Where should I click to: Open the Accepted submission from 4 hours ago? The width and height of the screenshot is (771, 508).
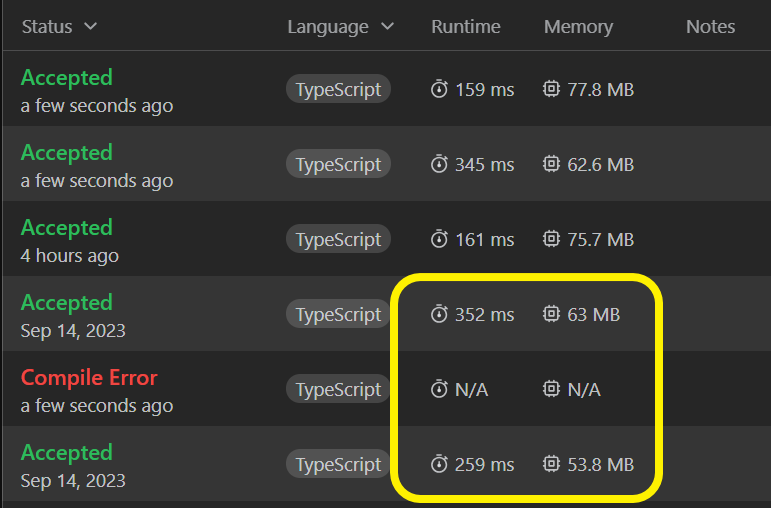(x=66, y=228)
